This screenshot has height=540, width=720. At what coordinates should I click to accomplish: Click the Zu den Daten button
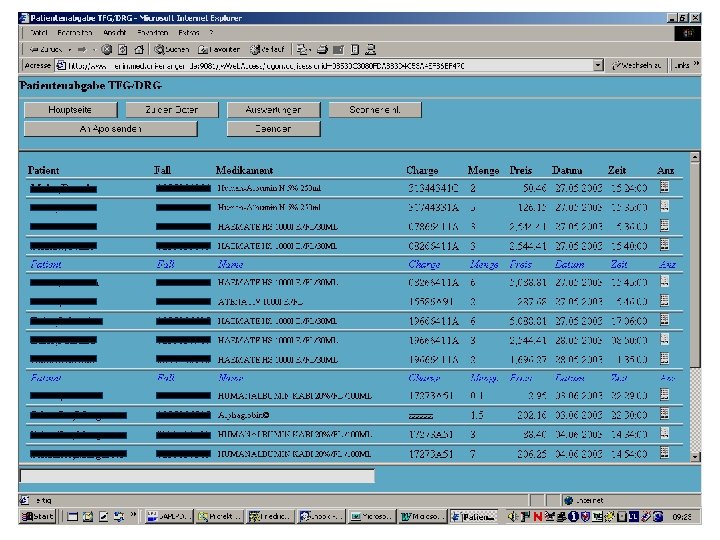[172, 110]
